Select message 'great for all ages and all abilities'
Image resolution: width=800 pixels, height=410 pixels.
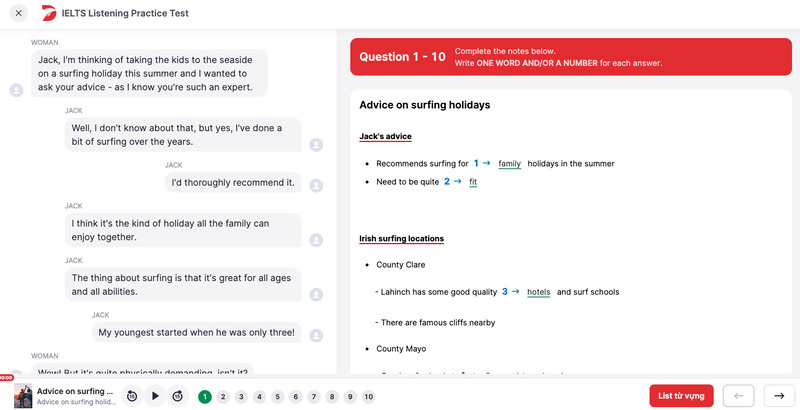[183, 285]
